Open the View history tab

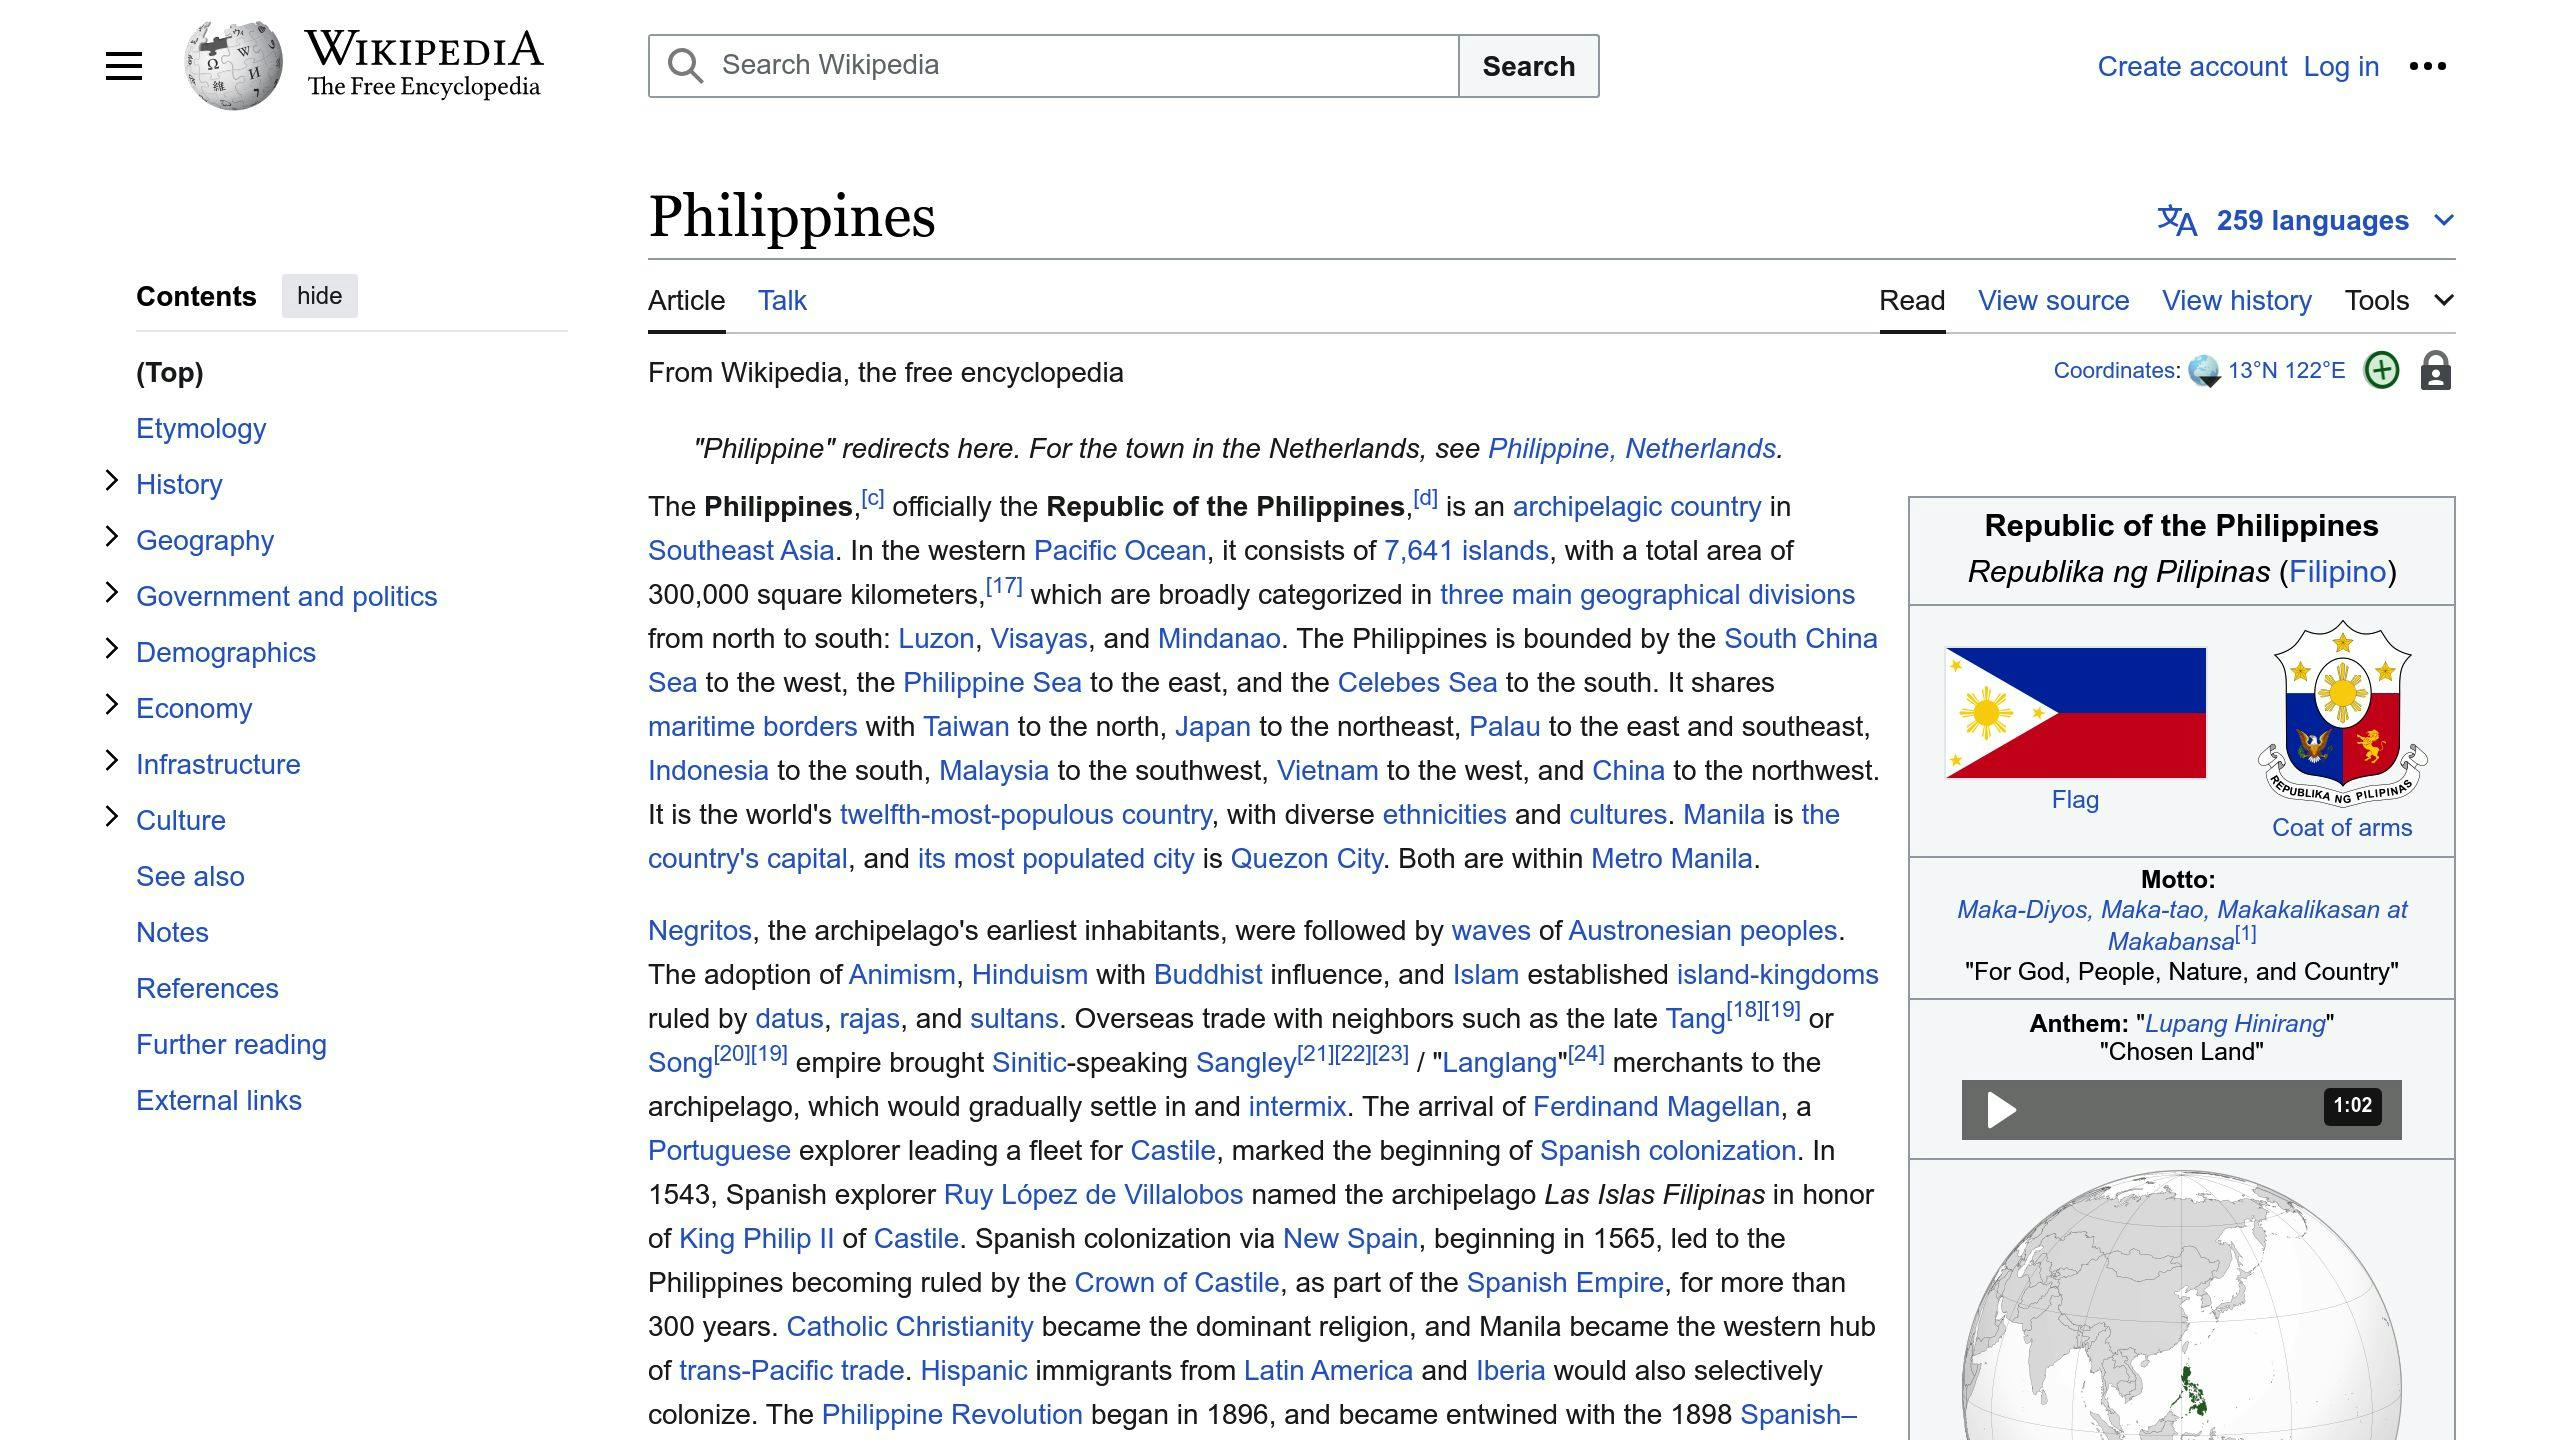pyautogui.click(x=2237, y=300)
